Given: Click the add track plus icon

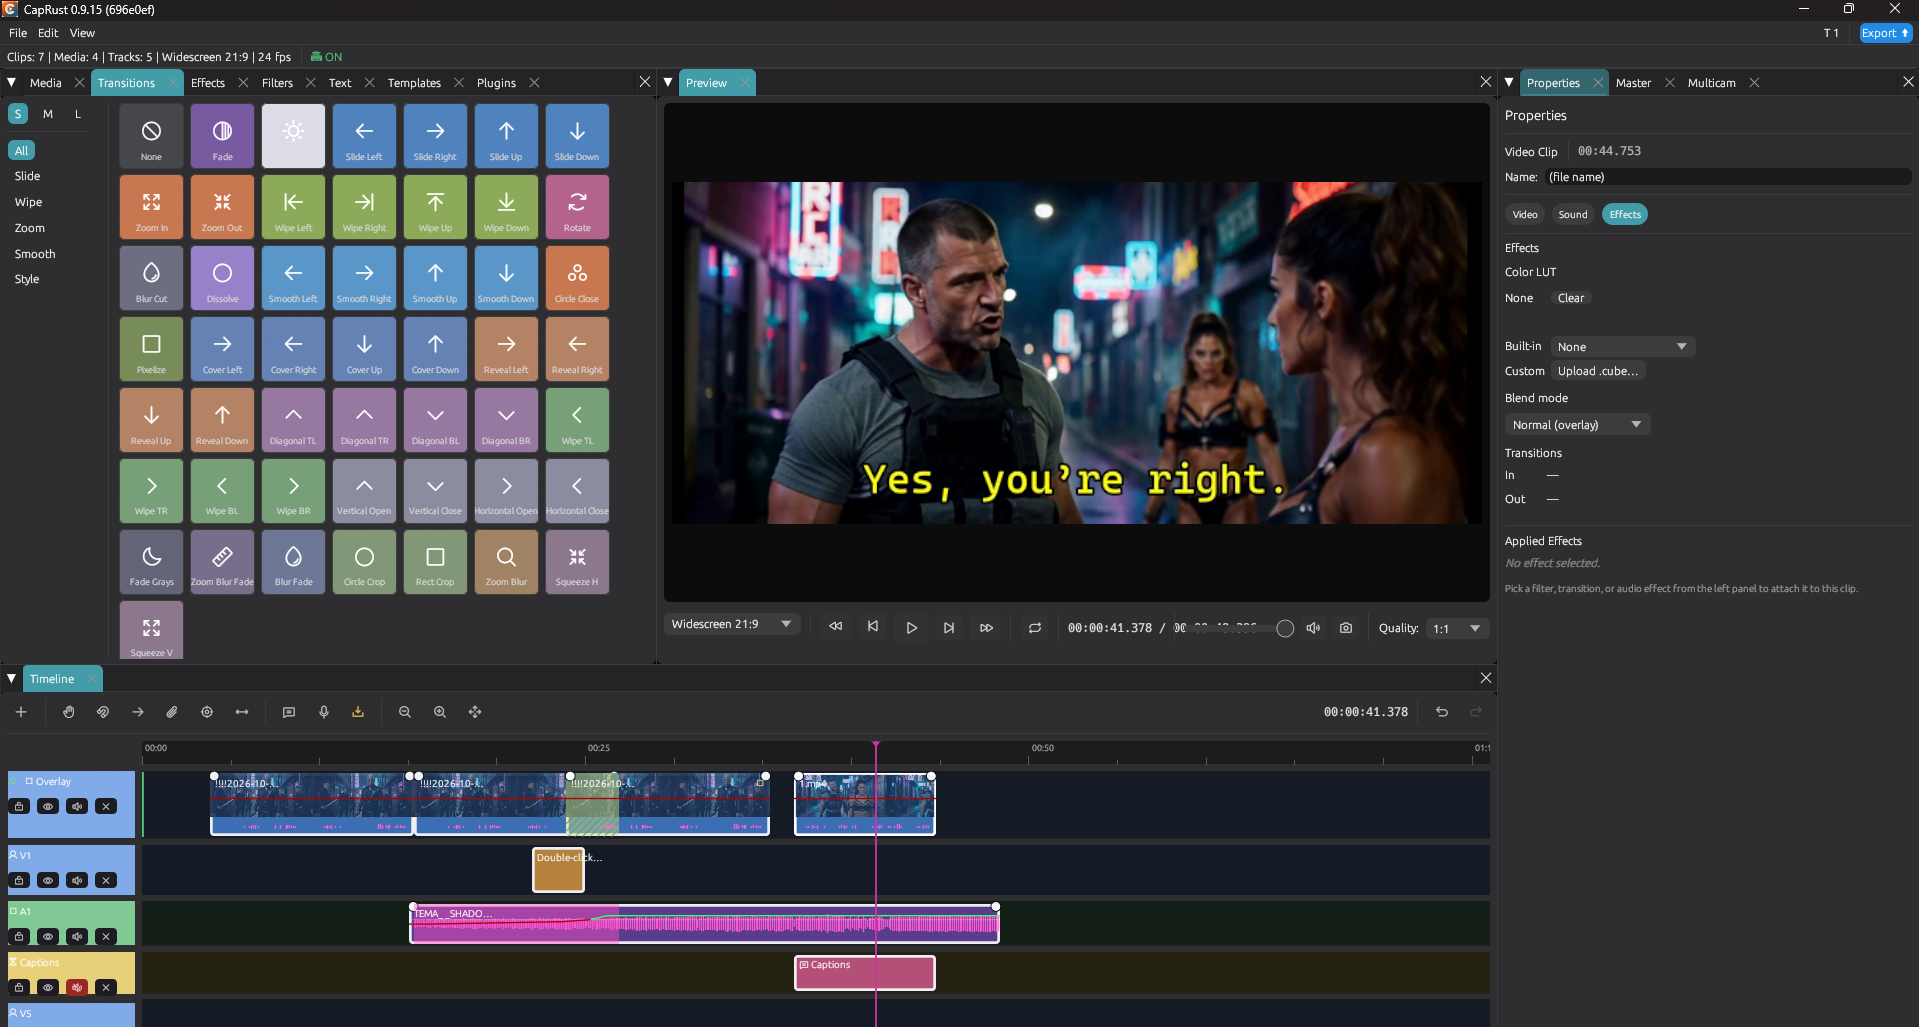Looking at the screenshot, I should [21, 712].
